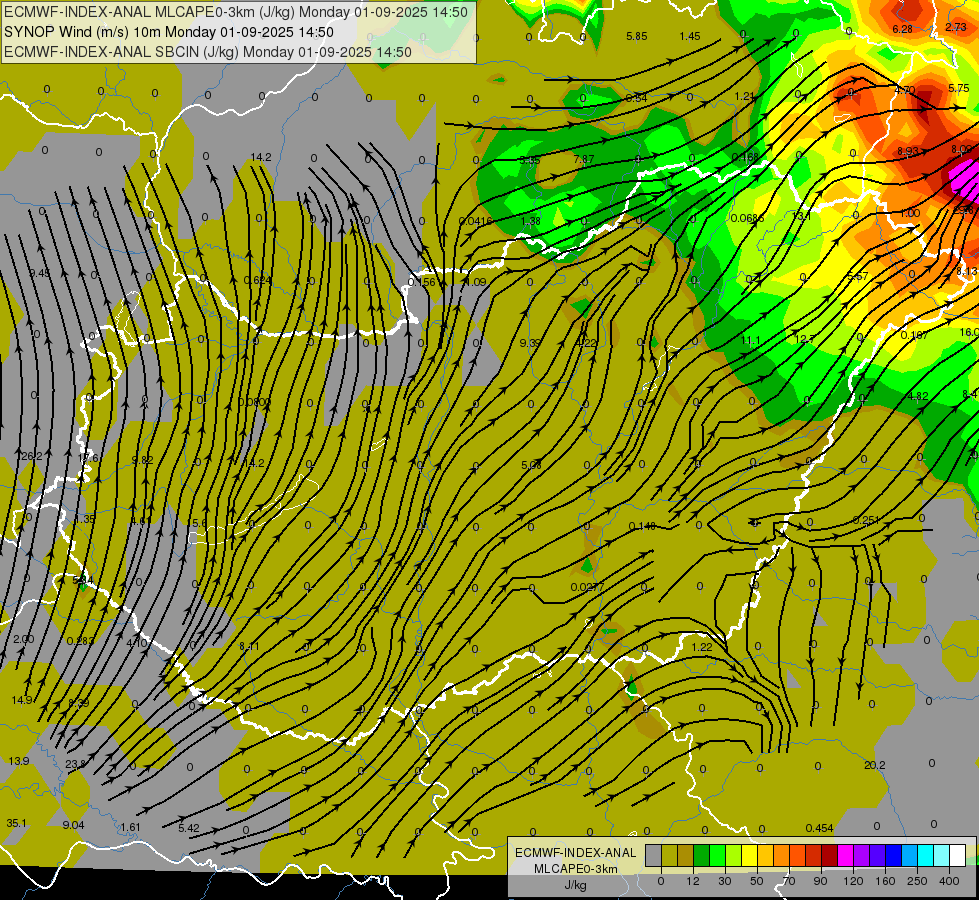Click the map value '23.8'
The image size is (979, 900).
coord(76,764)
